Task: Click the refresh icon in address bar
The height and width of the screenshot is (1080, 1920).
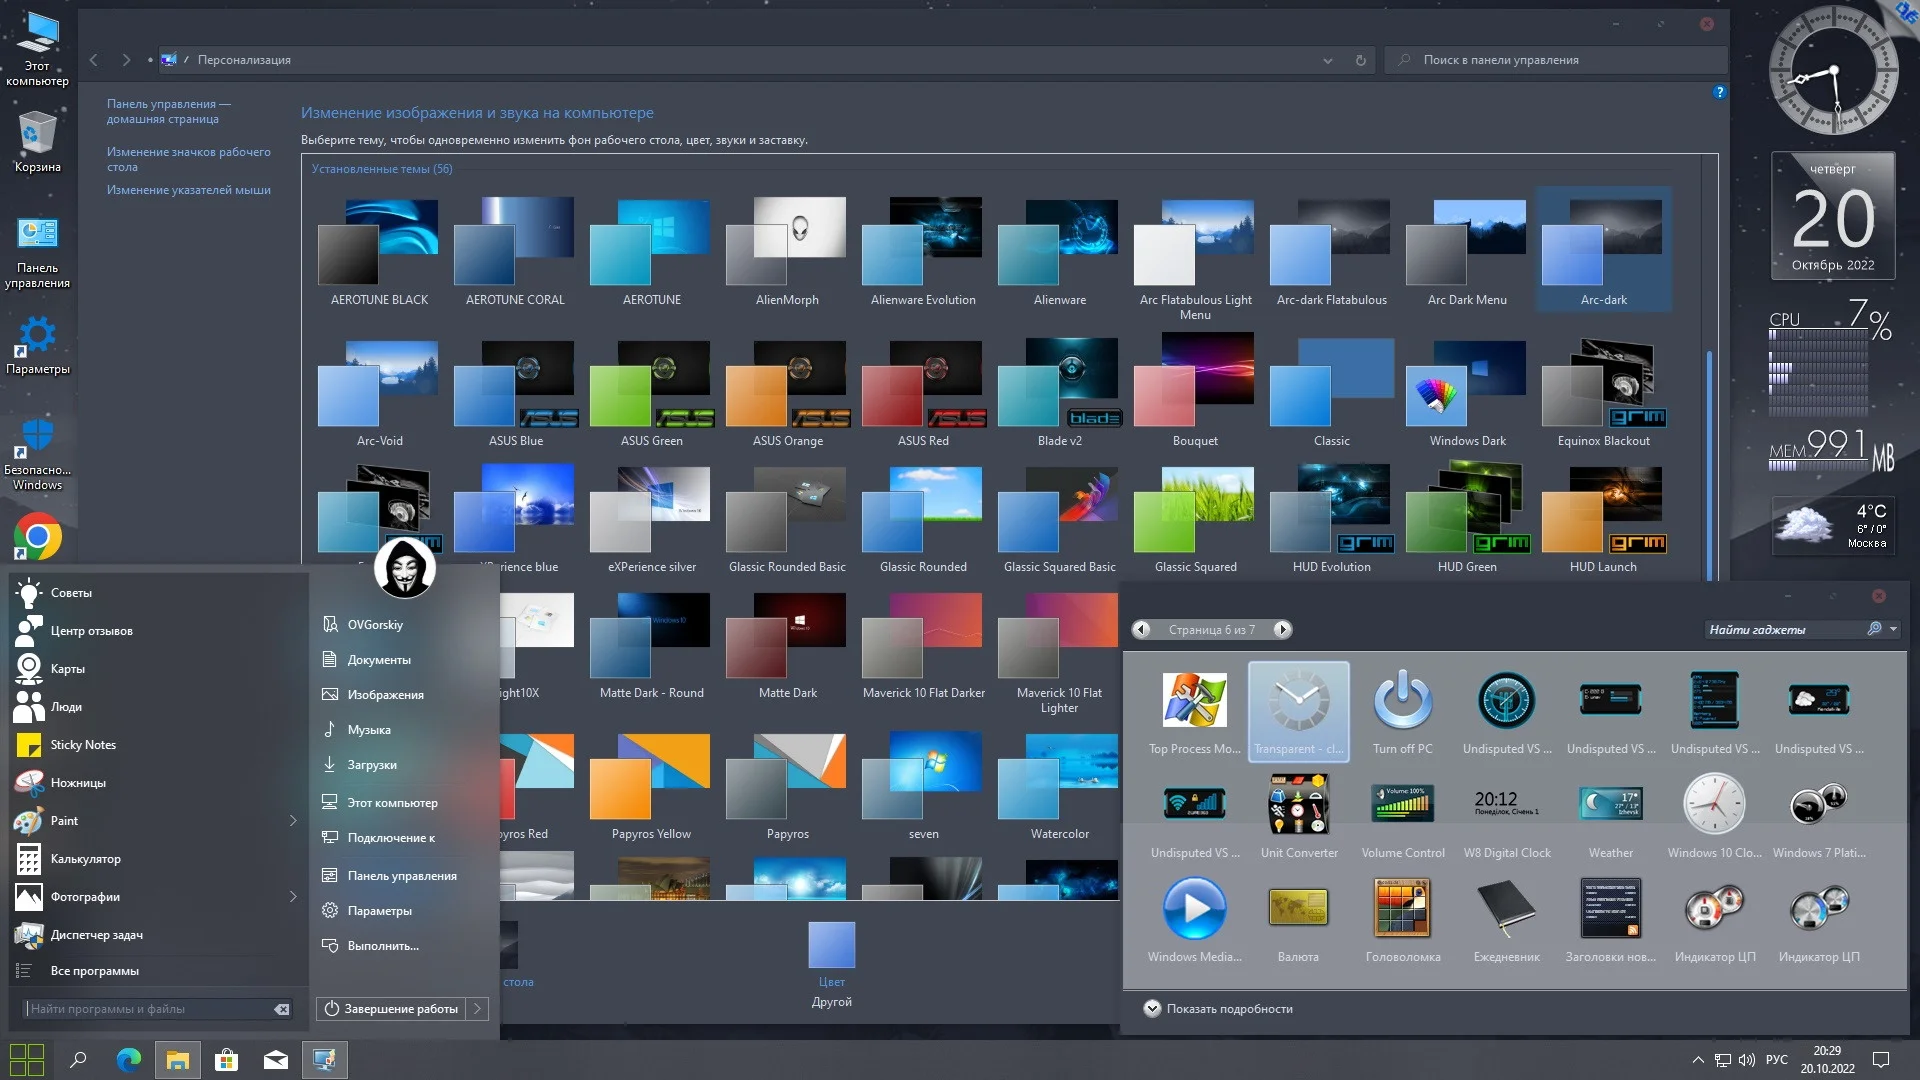Action: point(1360,60)
